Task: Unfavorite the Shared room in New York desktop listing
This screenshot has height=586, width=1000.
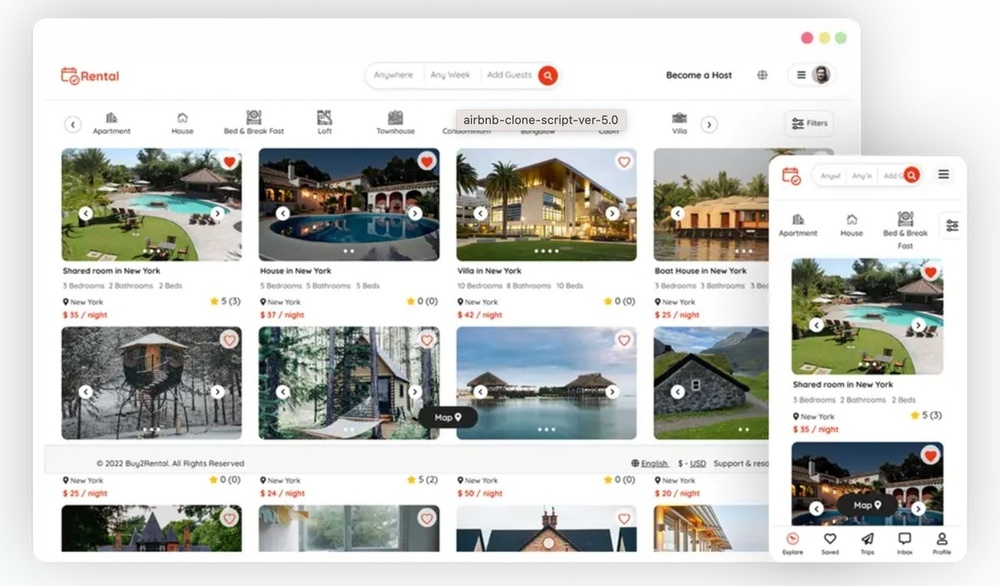Action: coord(229,162)
